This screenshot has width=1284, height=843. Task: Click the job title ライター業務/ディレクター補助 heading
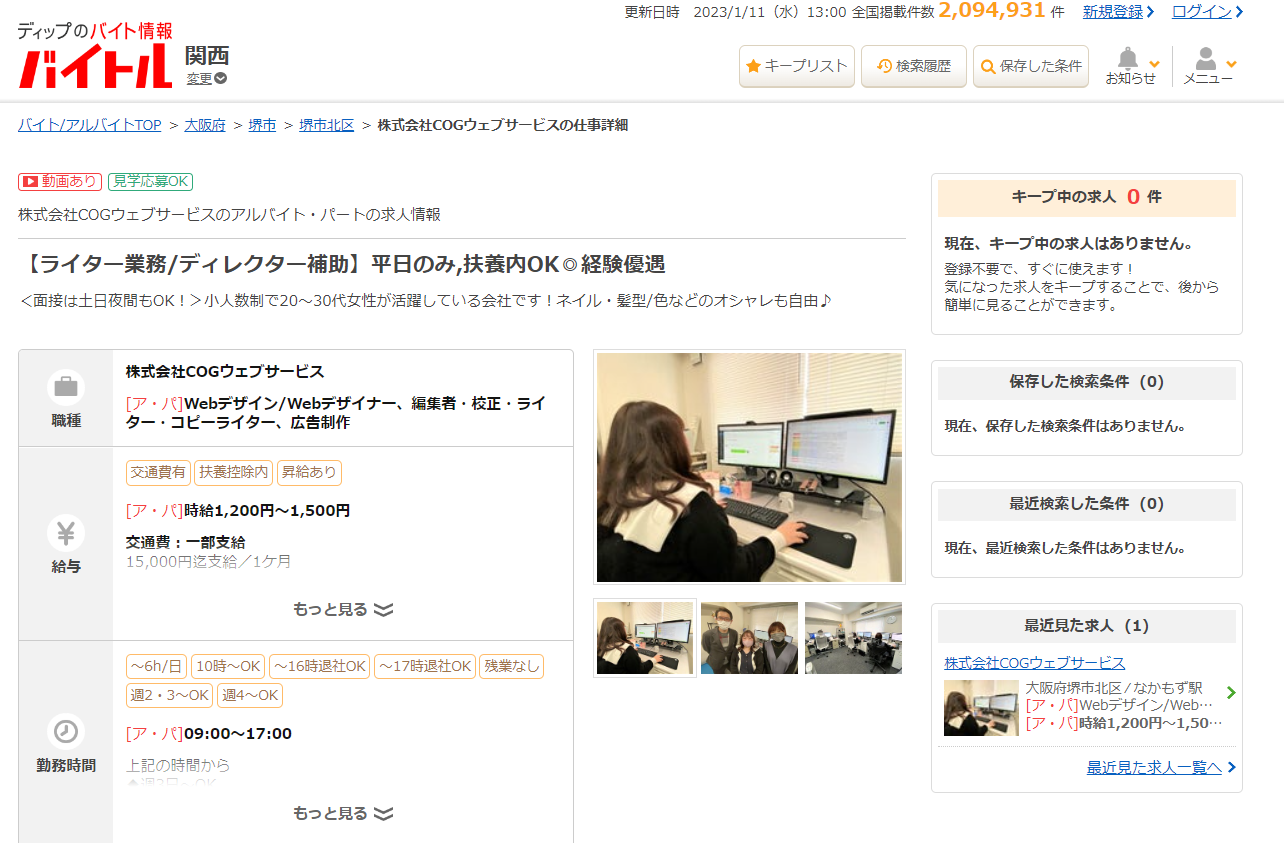tap(343, 265)
